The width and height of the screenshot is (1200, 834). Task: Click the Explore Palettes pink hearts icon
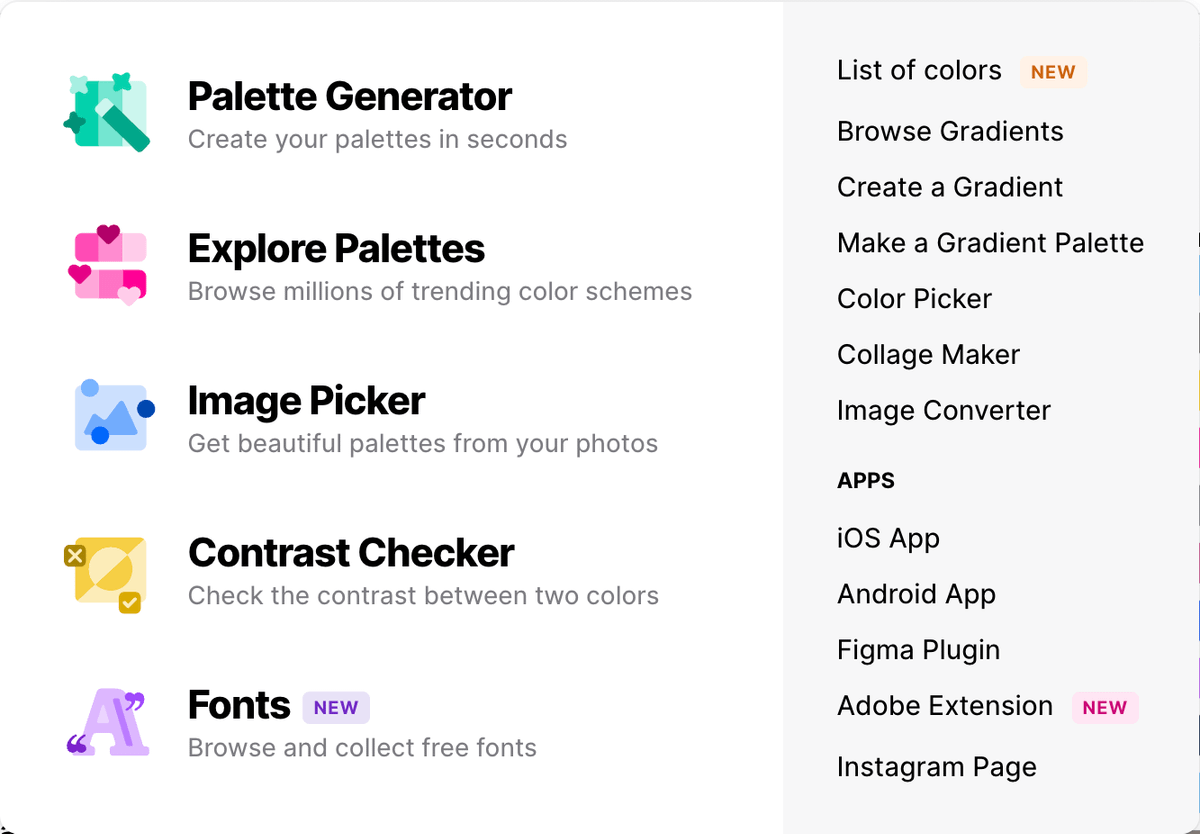[x=108, y=265]
